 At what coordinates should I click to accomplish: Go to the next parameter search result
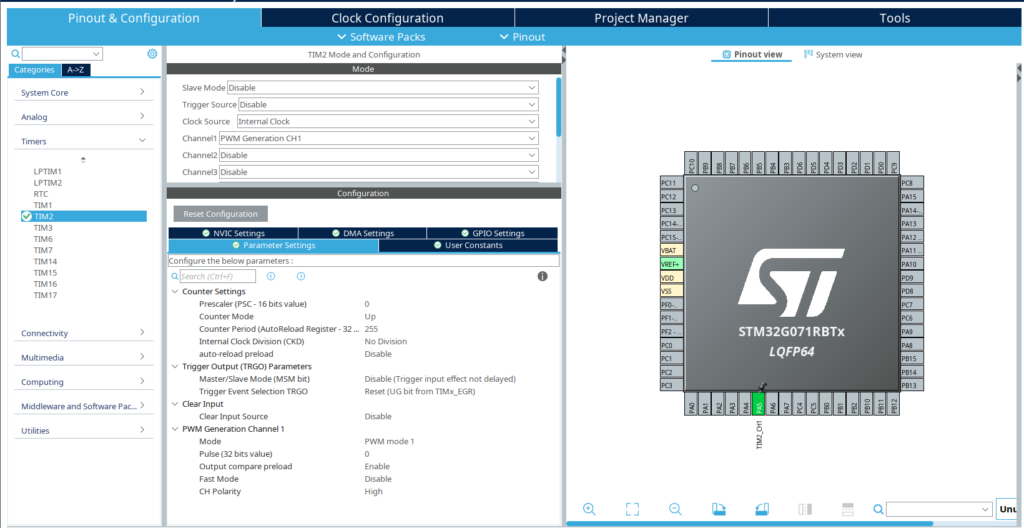(x=300, y=276)
